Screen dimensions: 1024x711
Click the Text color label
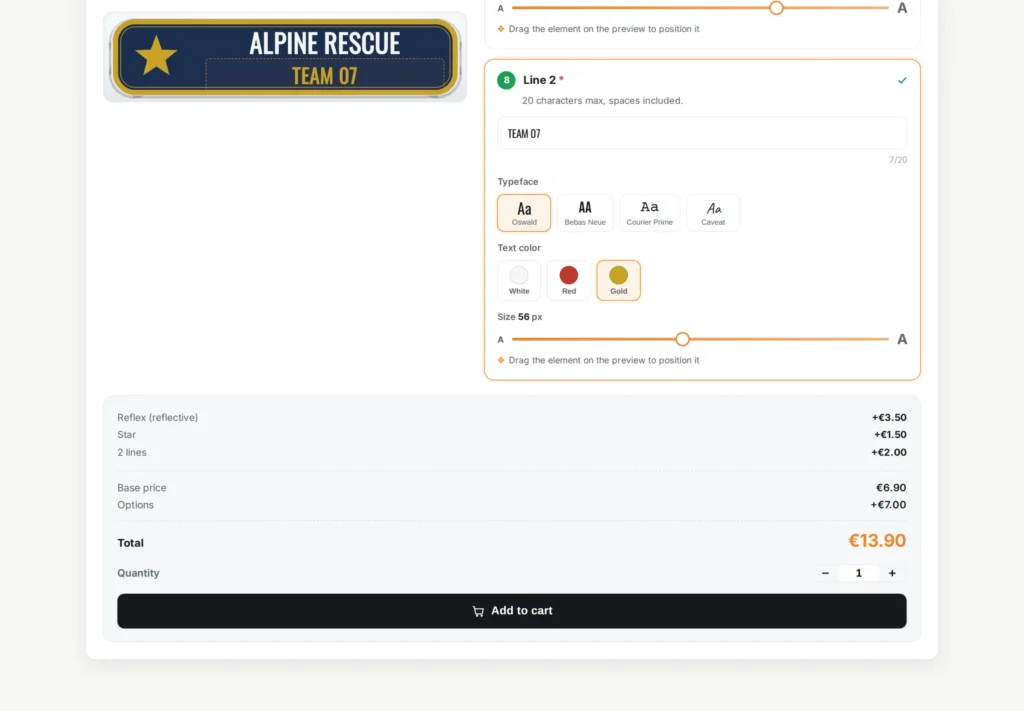tap(519, 248)
